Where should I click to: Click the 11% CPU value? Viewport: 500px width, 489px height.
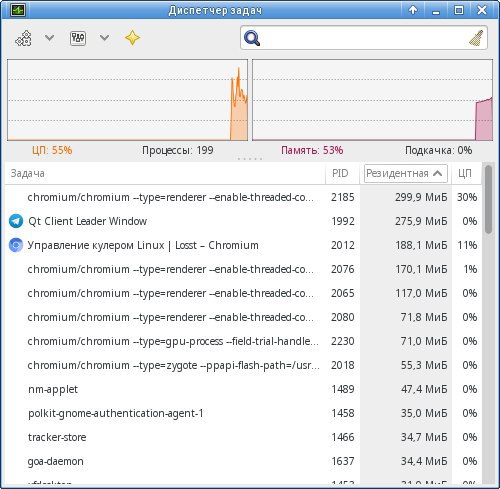pyautogui.click(x=467, y=245)
